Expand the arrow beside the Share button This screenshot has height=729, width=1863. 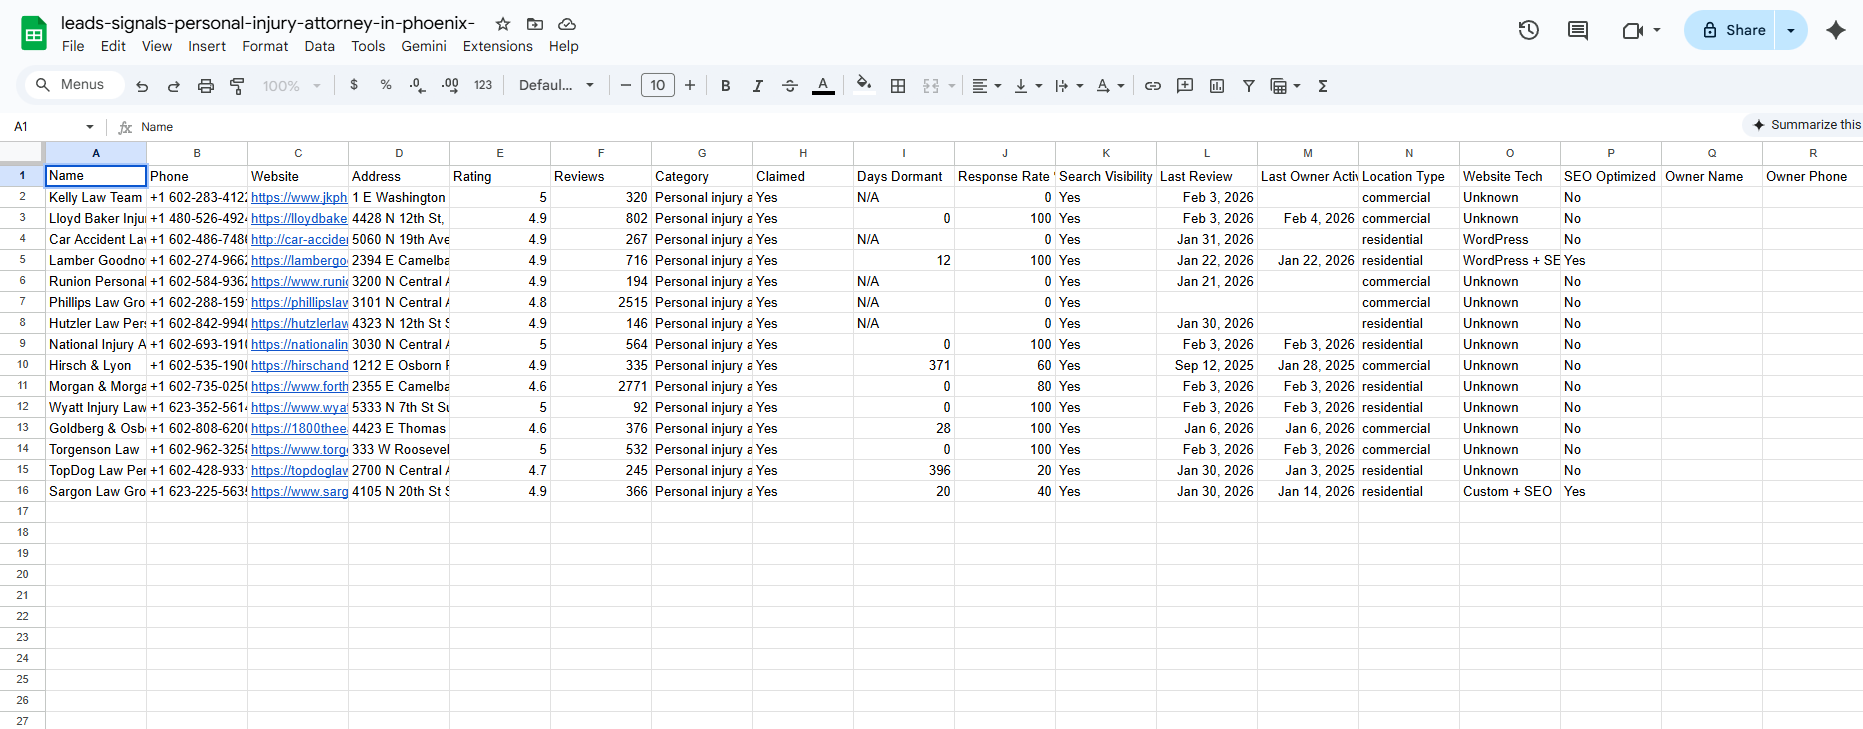pos(1791,30)
